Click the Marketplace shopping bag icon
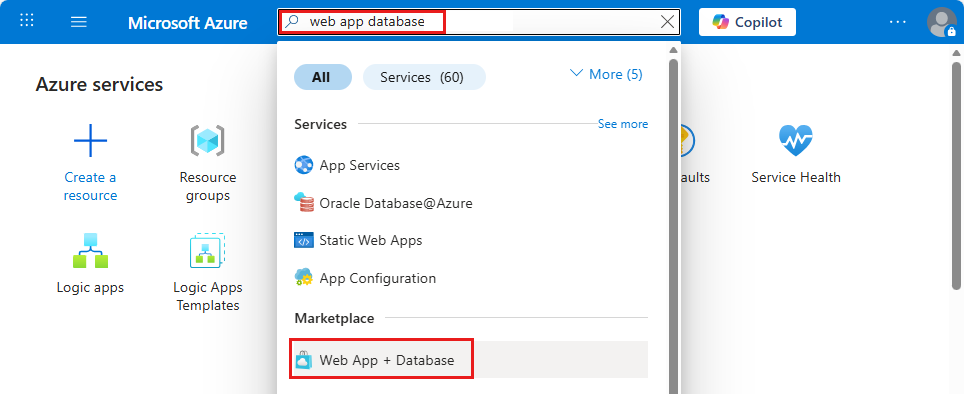The image size is (964, 394). coord(304,360)
